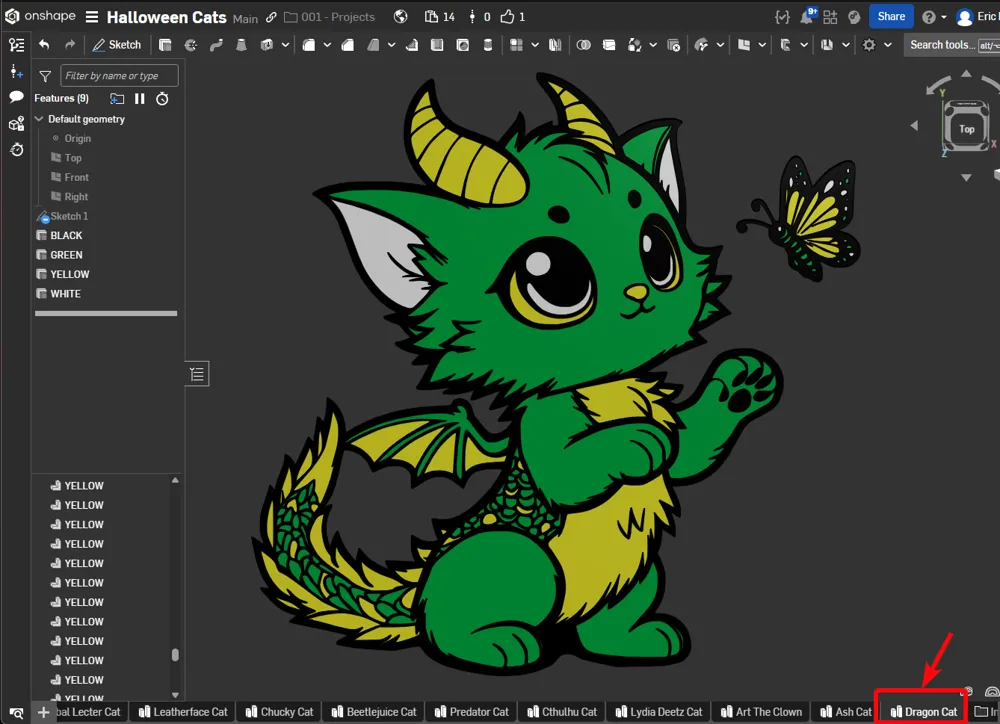Expand the Draft tool dropdown arrow

[x=392, y=45]
